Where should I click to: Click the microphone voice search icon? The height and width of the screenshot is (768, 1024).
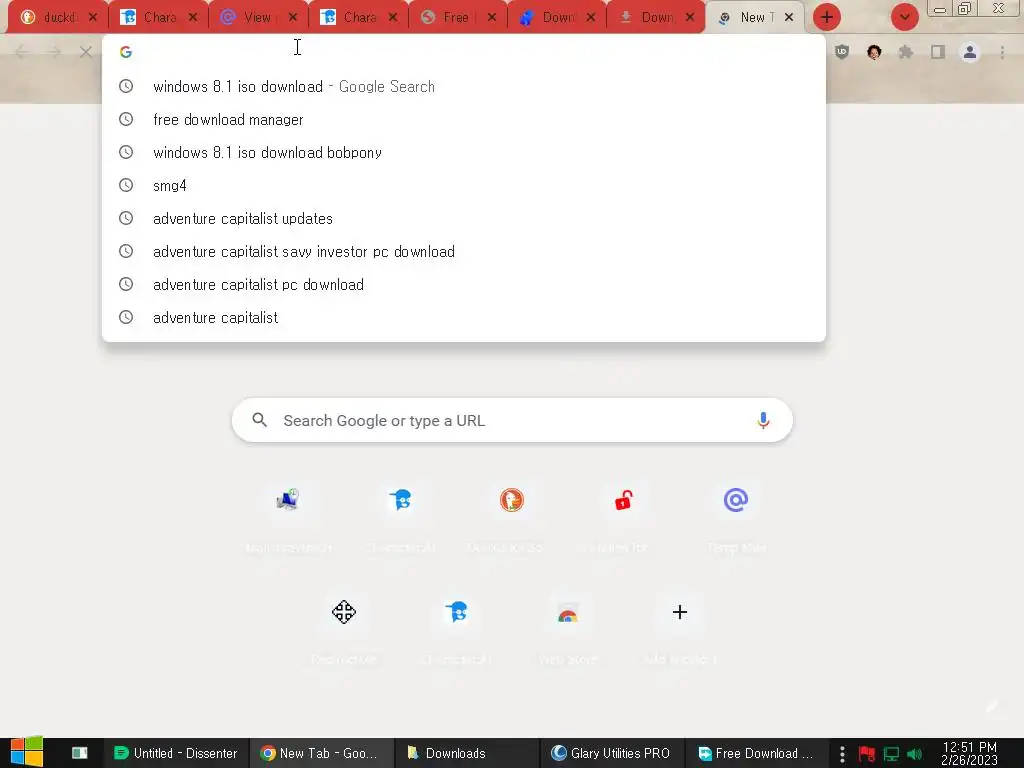click(763, 420)
